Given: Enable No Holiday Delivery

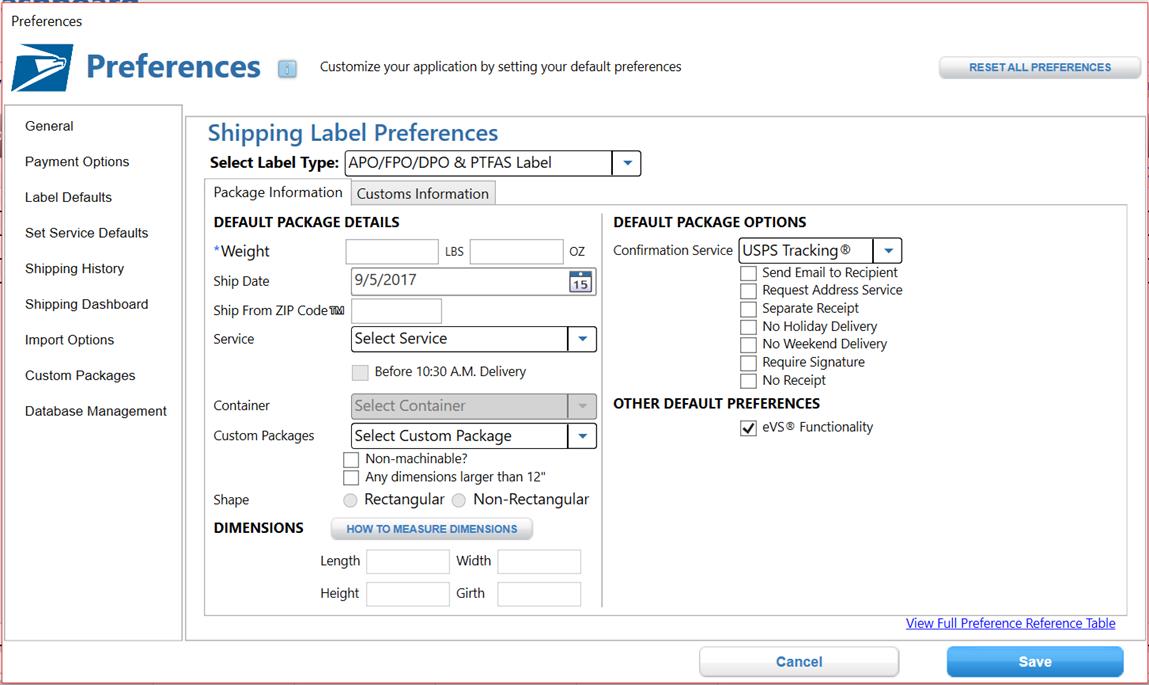Looking at the screenshot, I should point(748,327).
